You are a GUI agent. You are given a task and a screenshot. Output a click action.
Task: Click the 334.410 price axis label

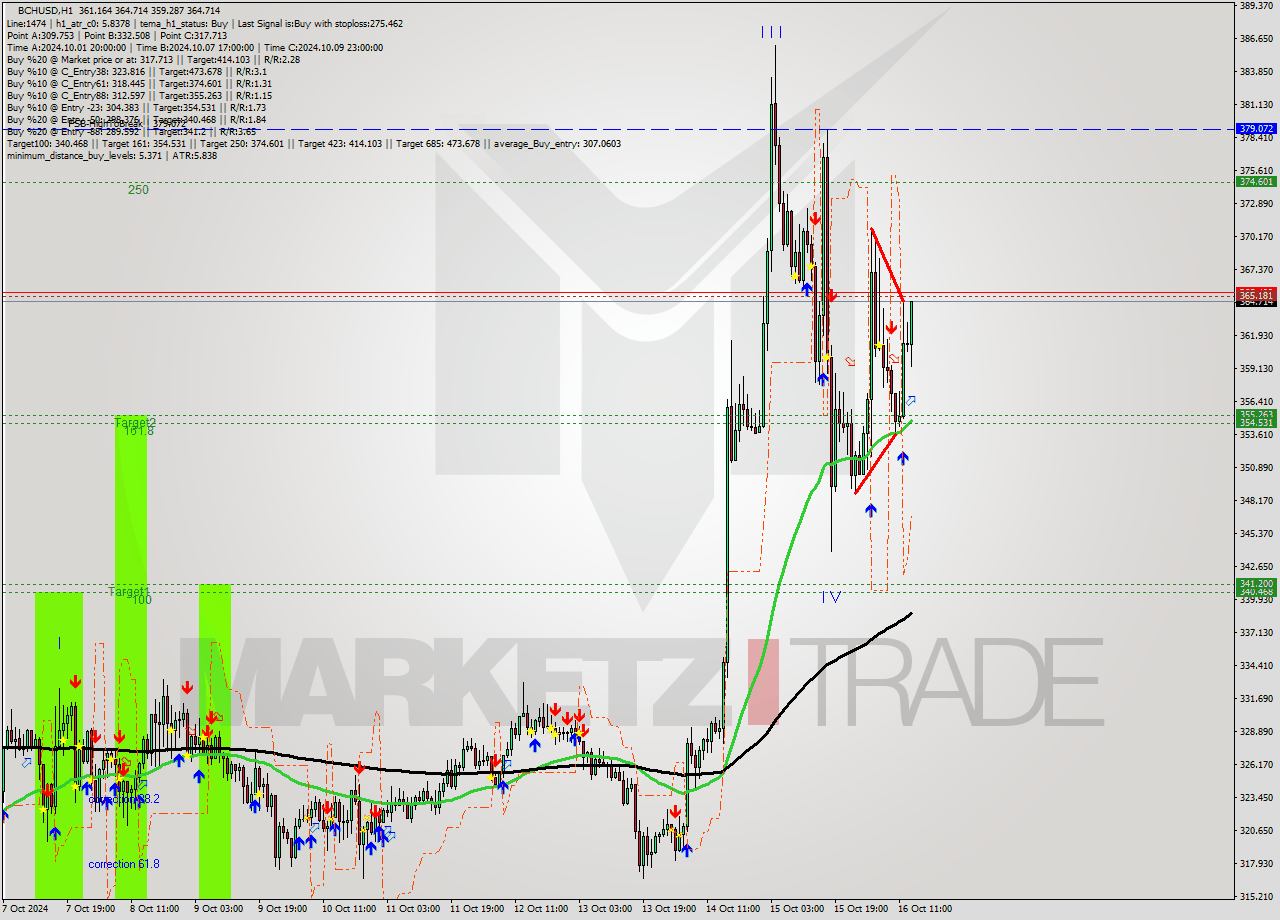(1256, 666)
